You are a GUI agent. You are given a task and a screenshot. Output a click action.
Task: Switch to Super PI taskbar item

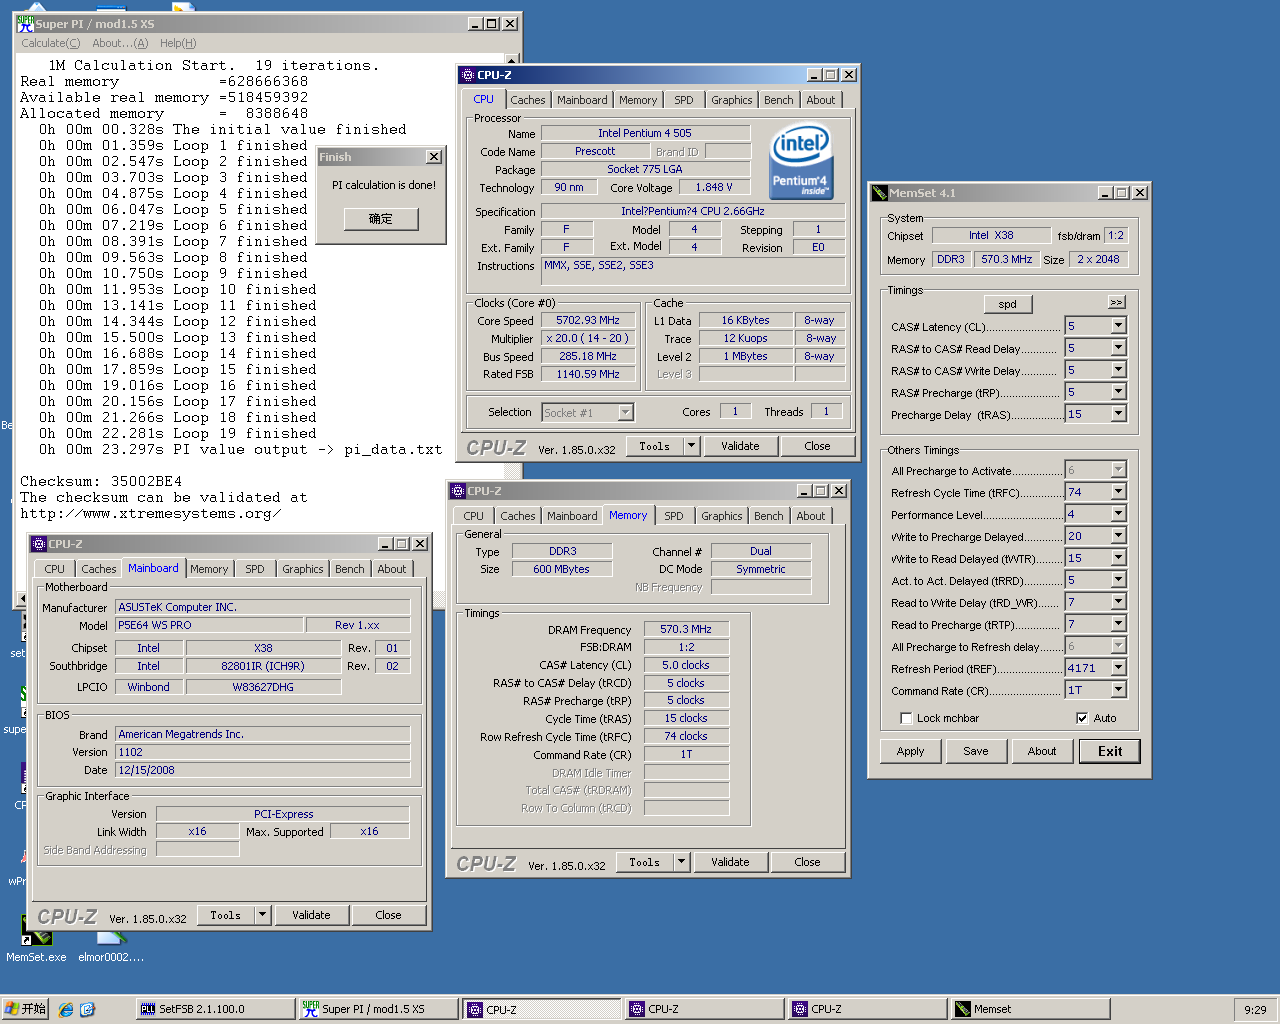[380, 1009]
